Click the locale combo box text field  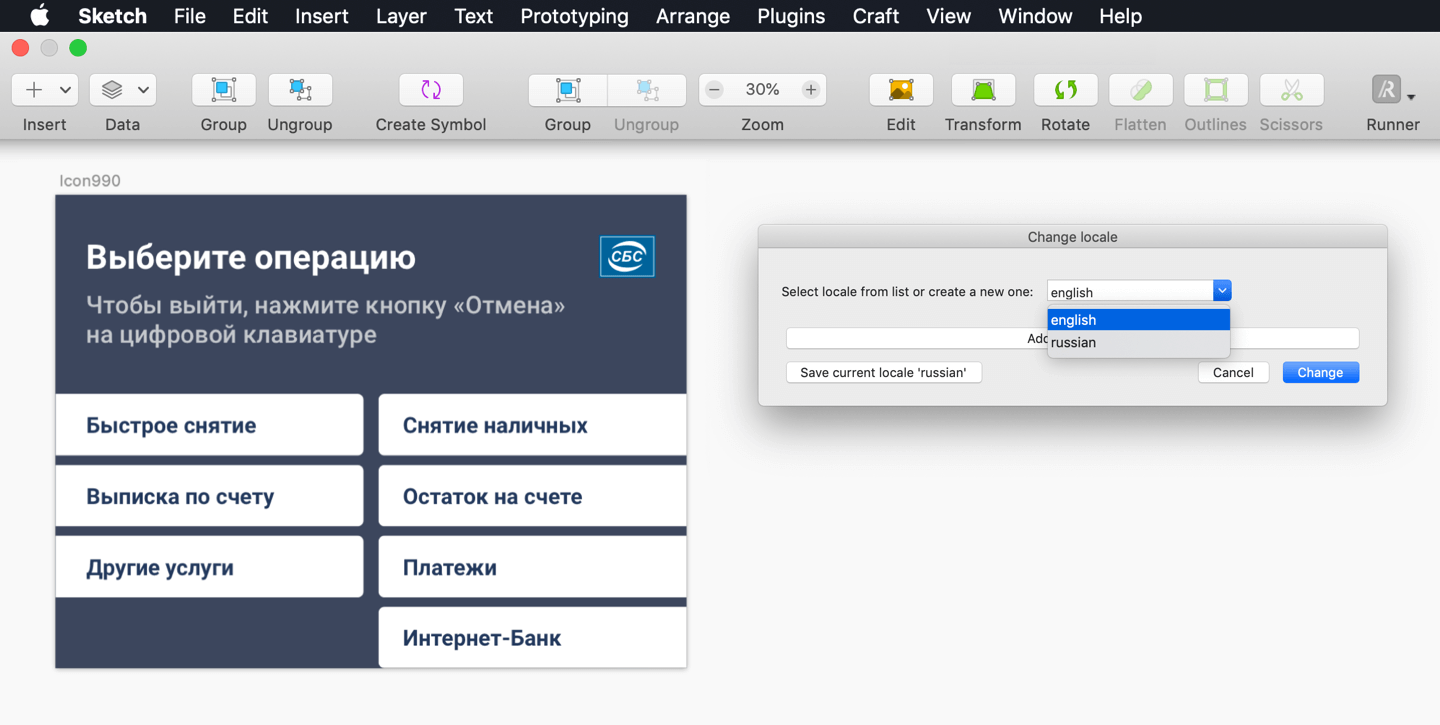pos(1130,291)
